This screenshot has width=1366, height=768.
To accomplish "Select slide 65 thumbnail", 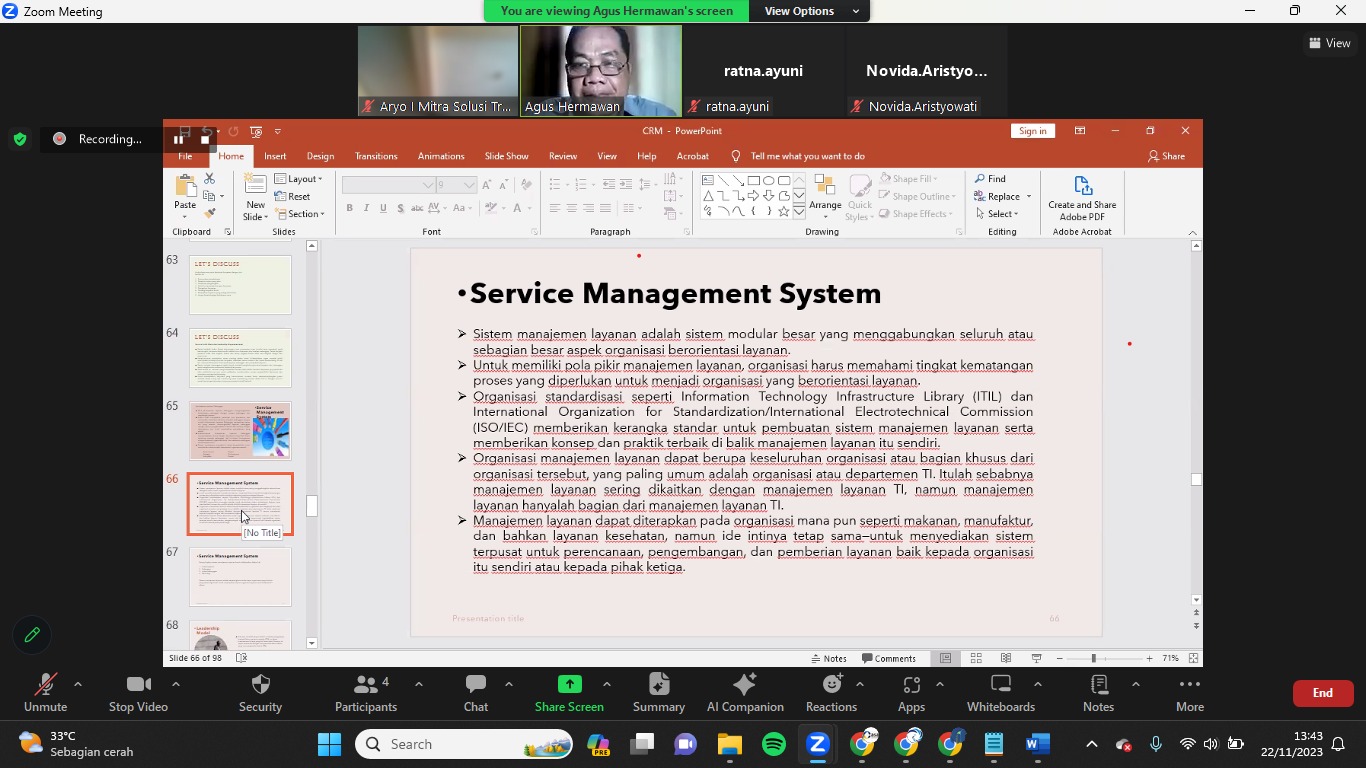I will (240, 431).
